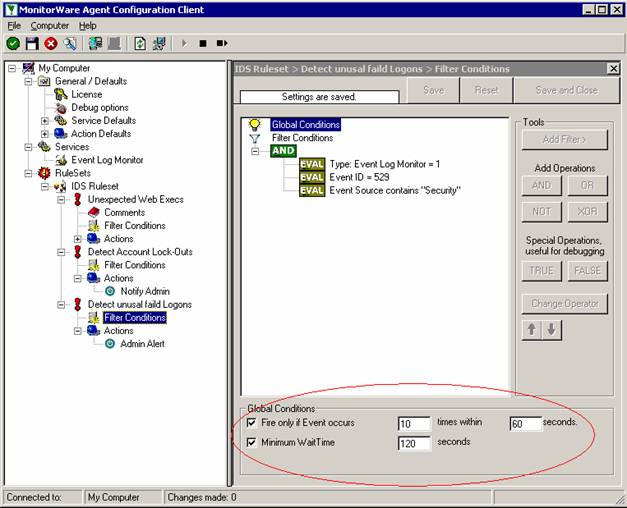This screenshot has height=508, width=627.
Task: Collapse the Services tree node
Action: coord(28,147)
